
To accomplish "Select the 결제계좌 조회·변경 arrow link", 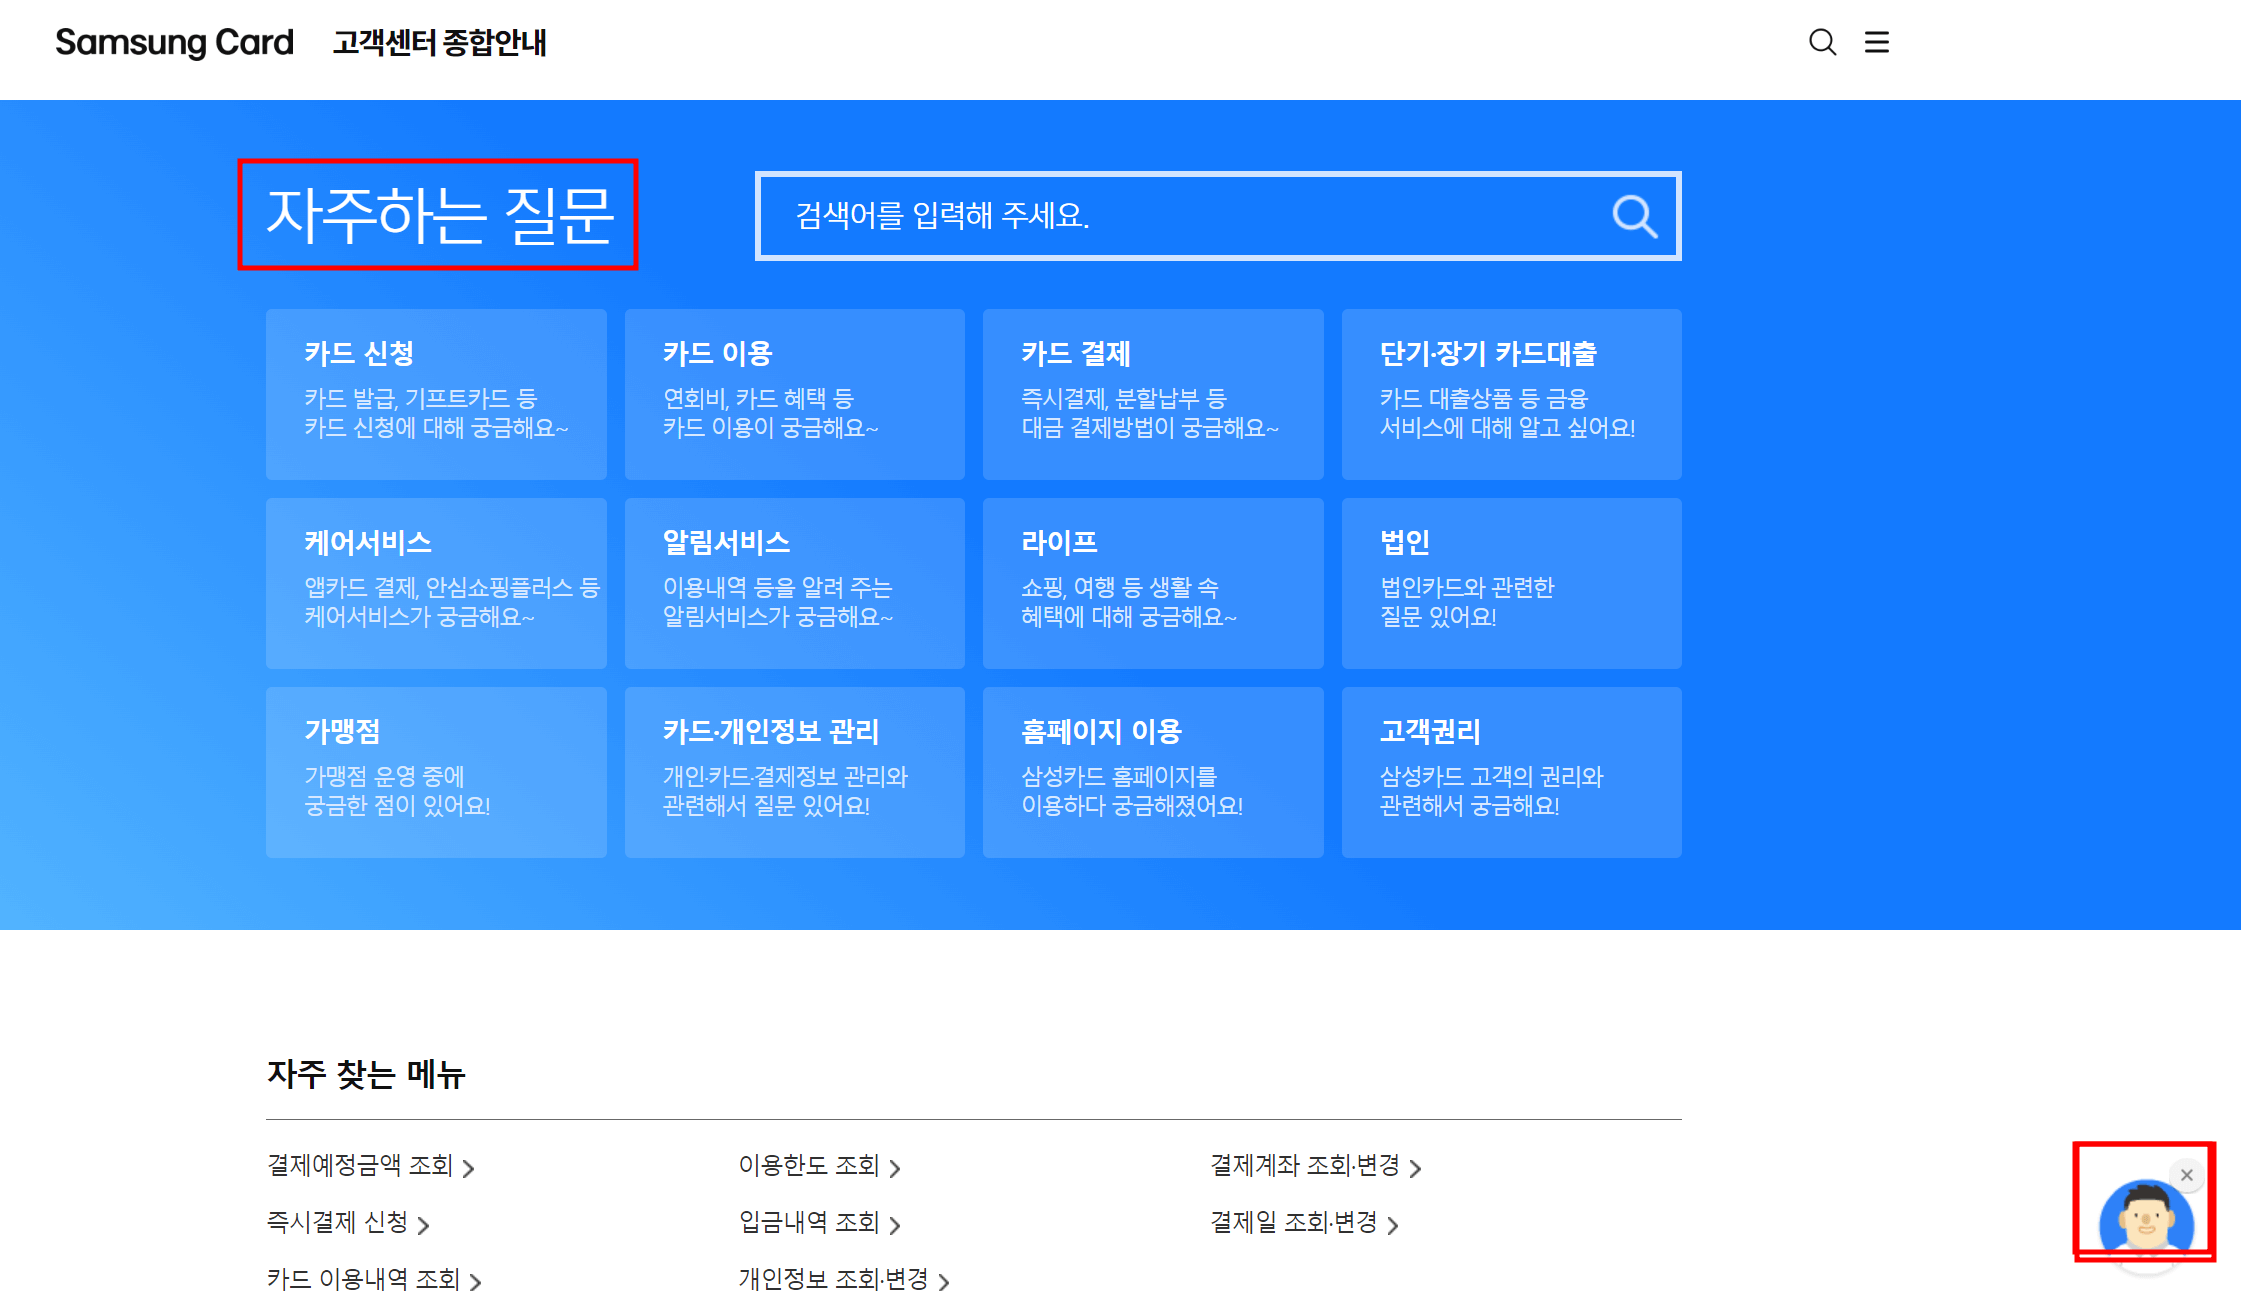I will pos(1416,1167).
